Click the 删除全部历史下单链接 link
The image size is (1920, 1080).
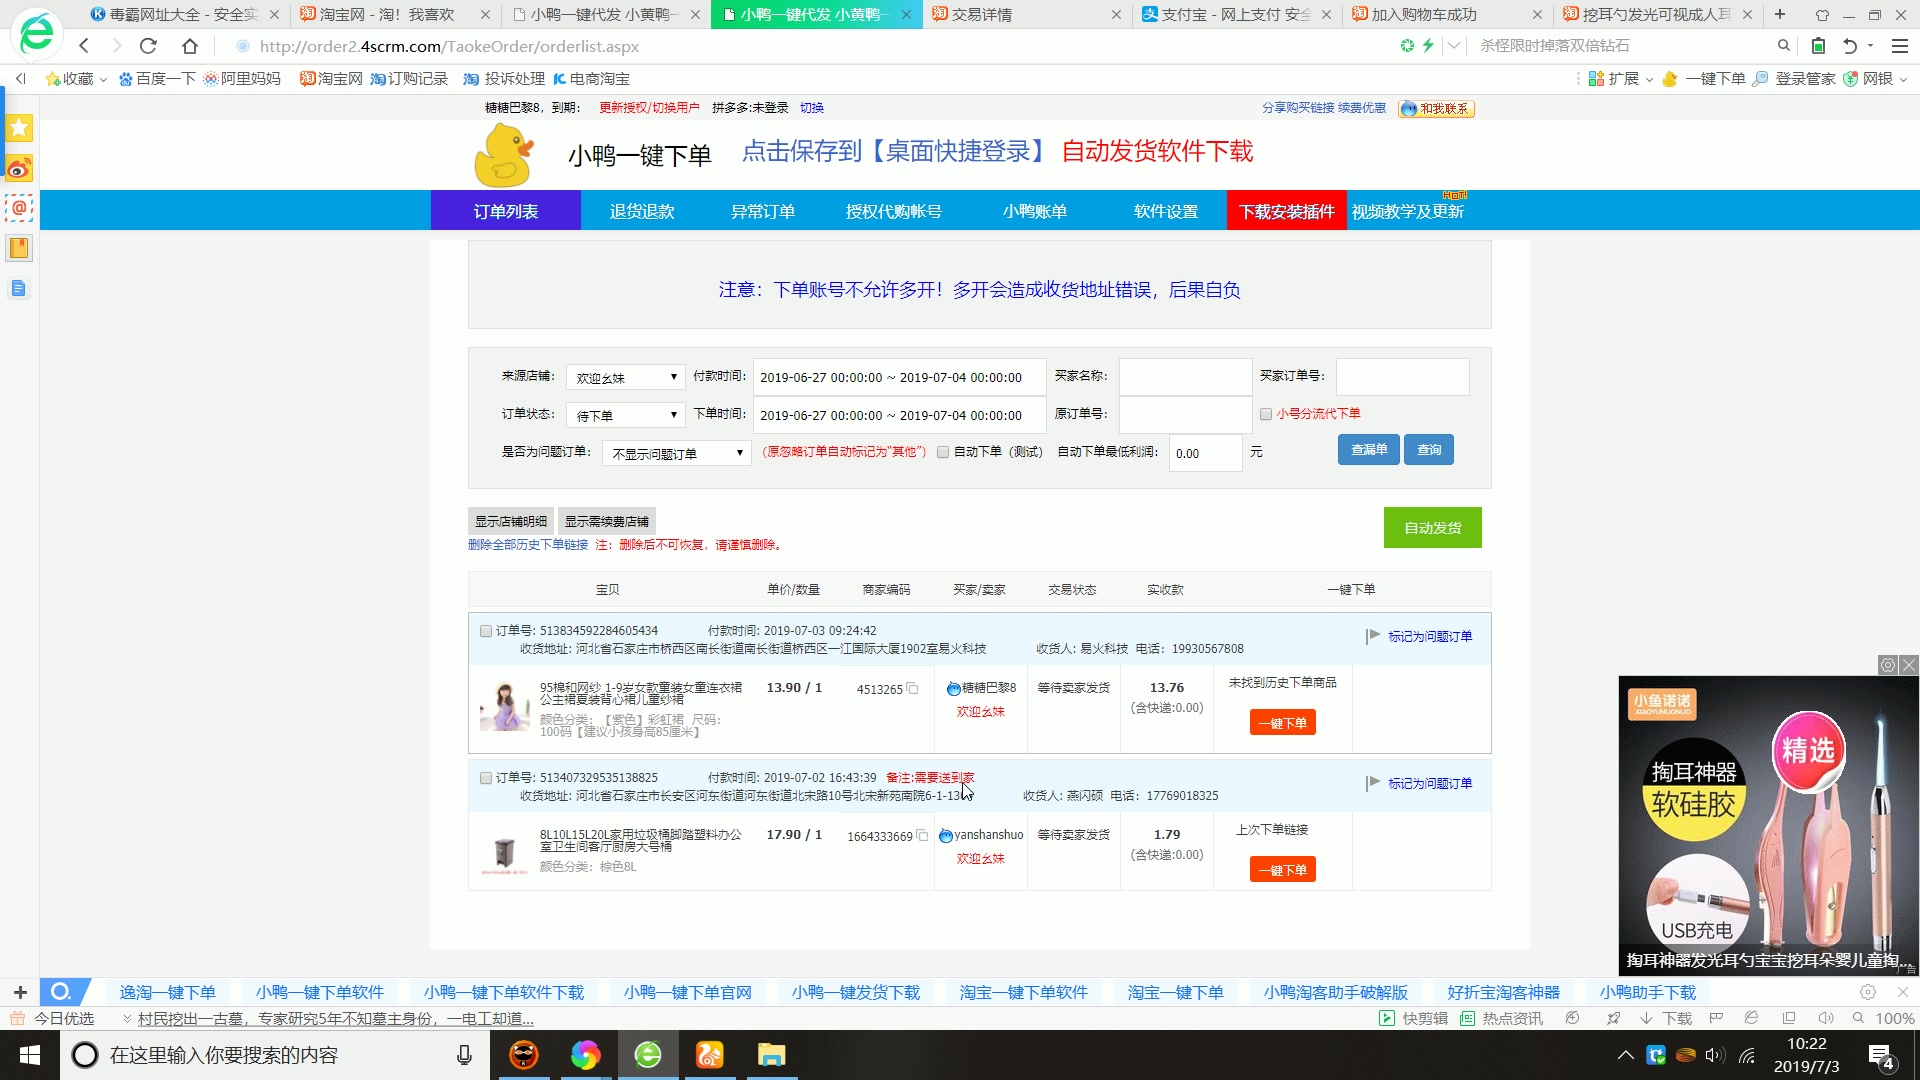[x=528, y=545]
